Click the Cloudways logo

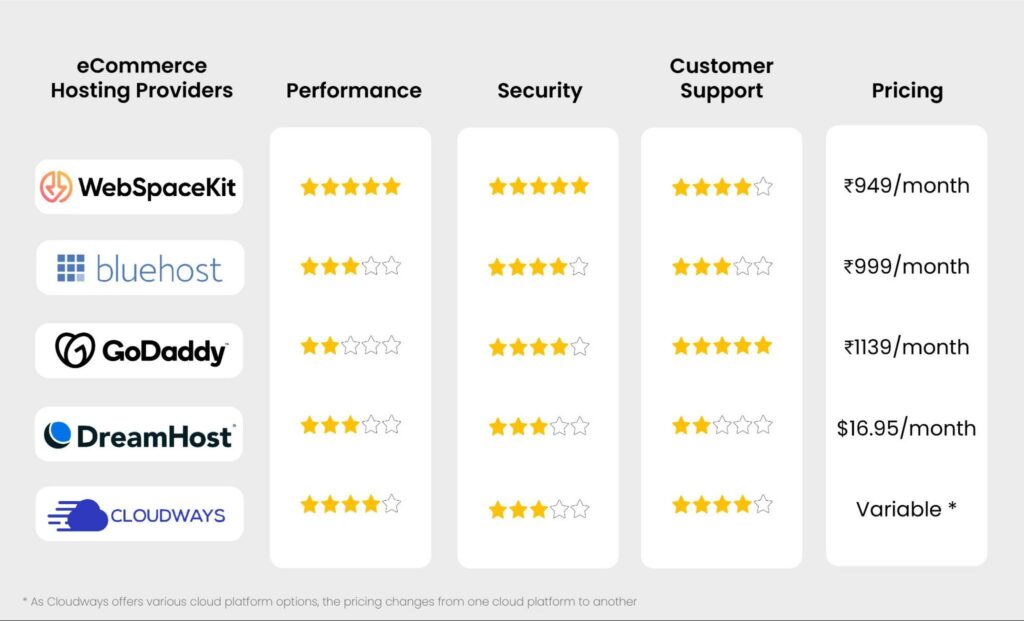pyautogui.click(x=139, y=515)
